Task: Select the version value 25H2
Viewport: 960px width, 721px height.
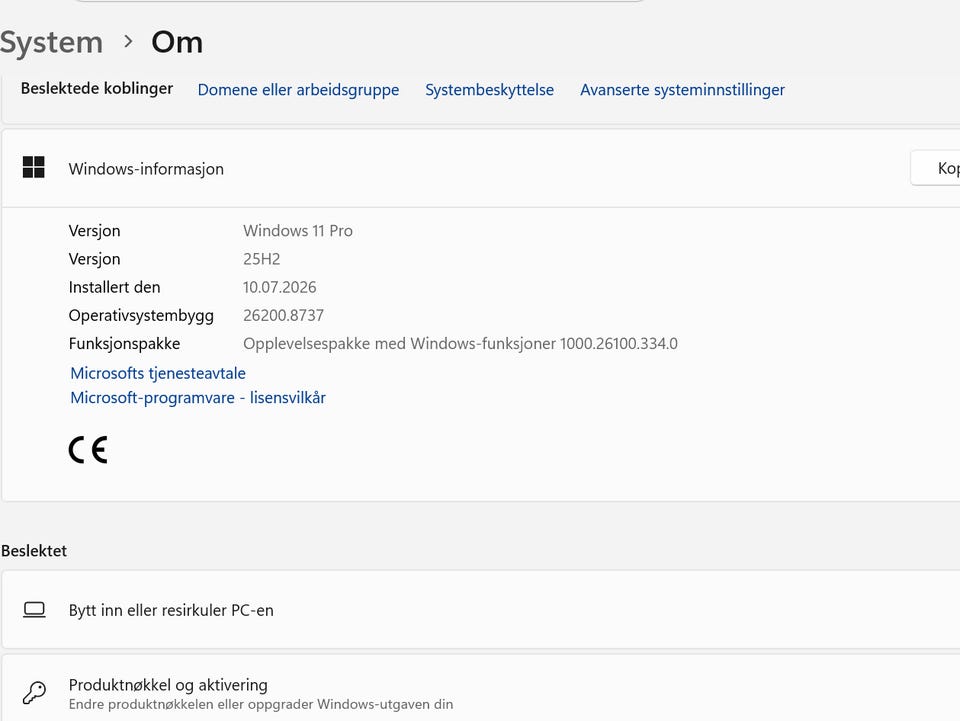Action: point(261,259)
